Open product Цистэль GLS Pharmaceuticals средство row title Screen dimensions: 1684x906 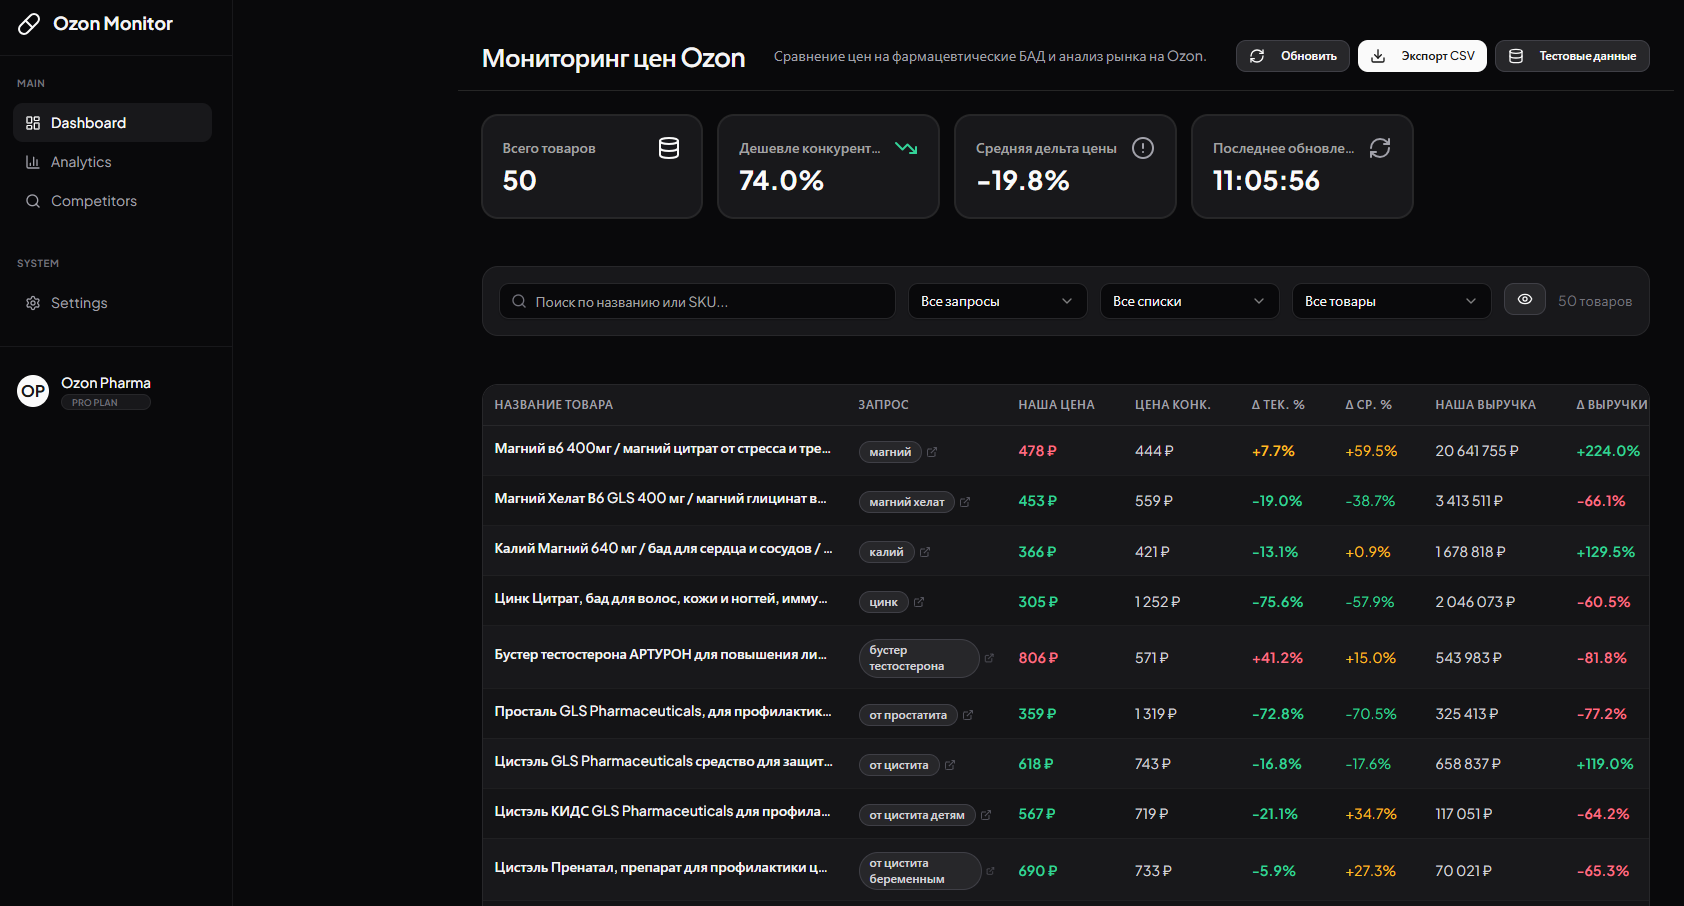[x=664, y=762]
